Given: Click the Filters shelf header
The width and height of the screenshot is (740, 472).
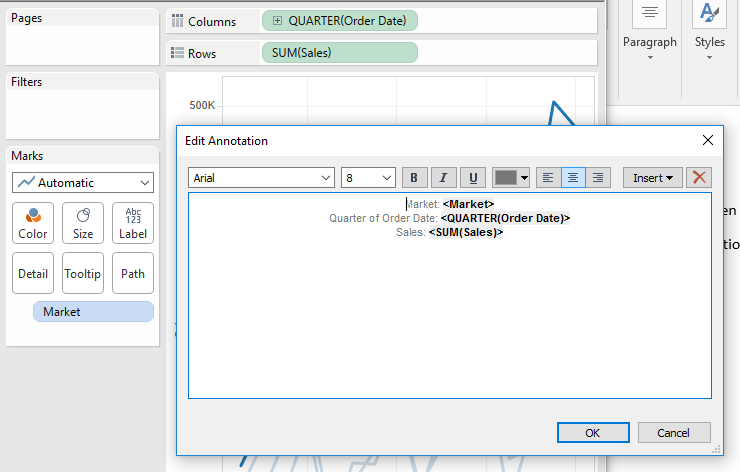Looking at the screenshot, I should click(x=27, y=82).
